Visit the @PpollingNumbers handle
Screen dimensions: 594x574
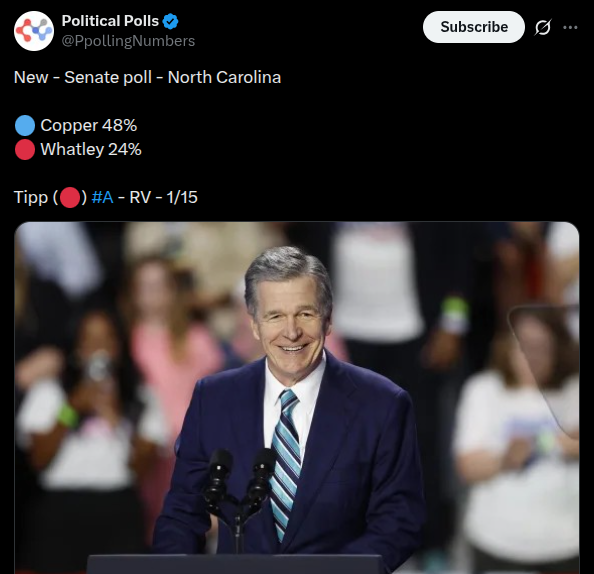(128, 41)
